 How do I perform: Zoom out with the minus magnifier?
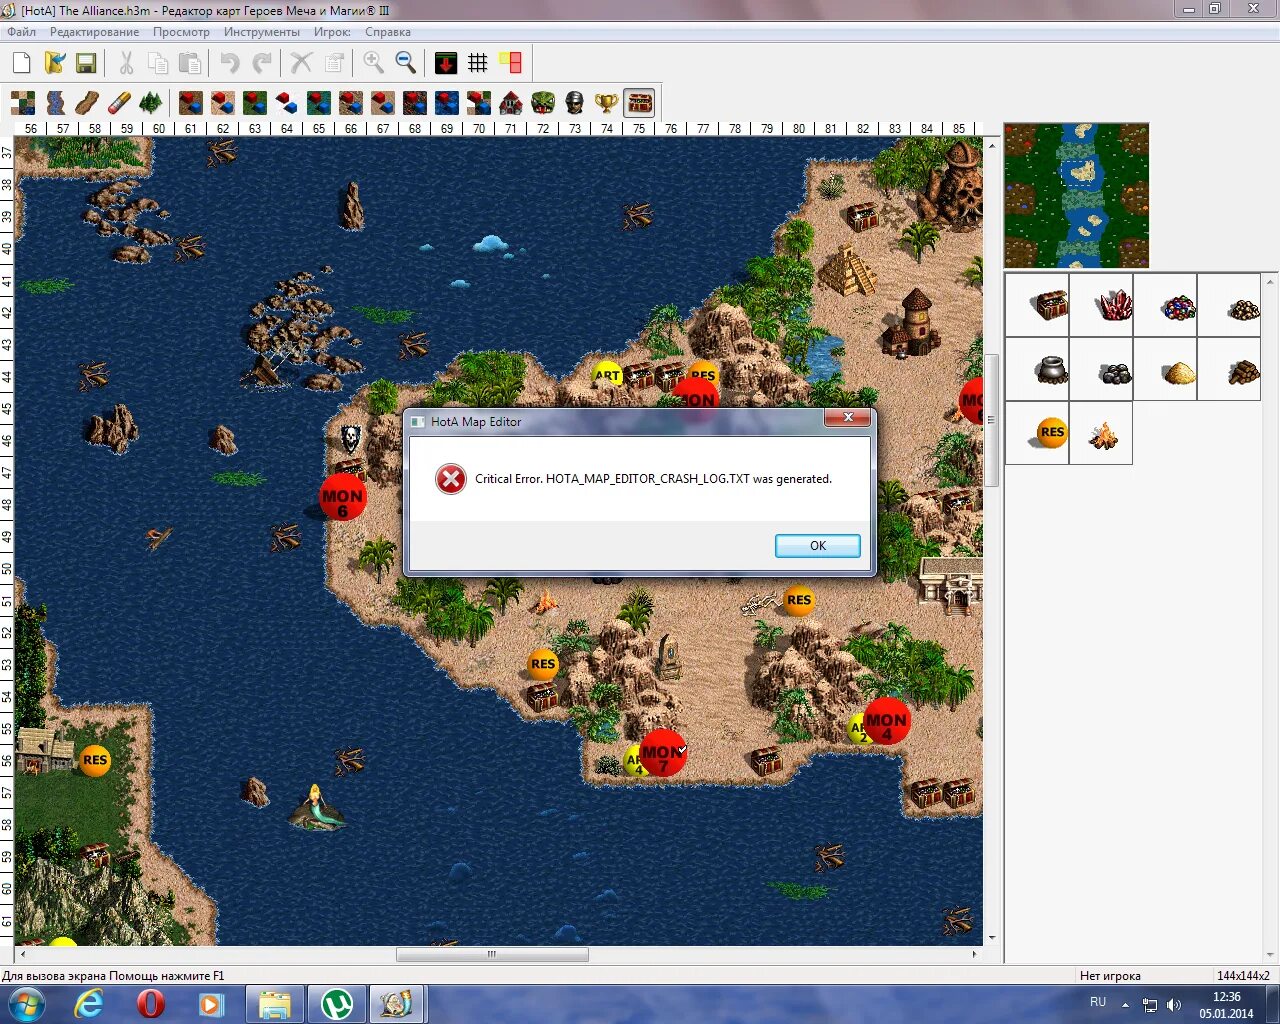pyautogui.click(x=406, y=63)
